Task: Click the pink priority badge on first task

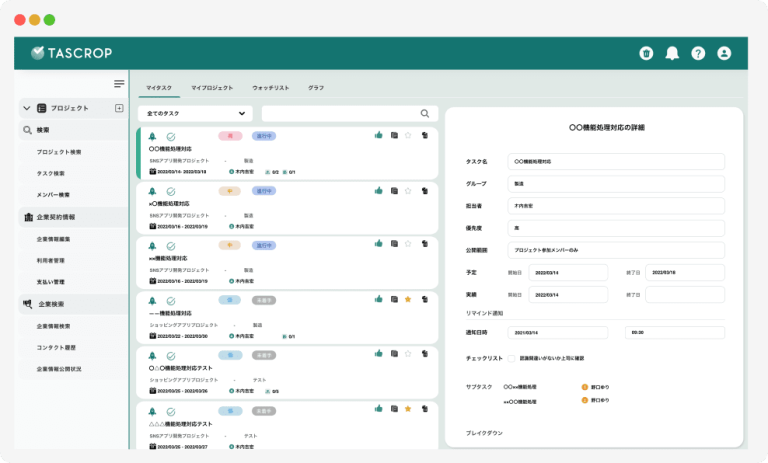Action: tap(229, 135)
